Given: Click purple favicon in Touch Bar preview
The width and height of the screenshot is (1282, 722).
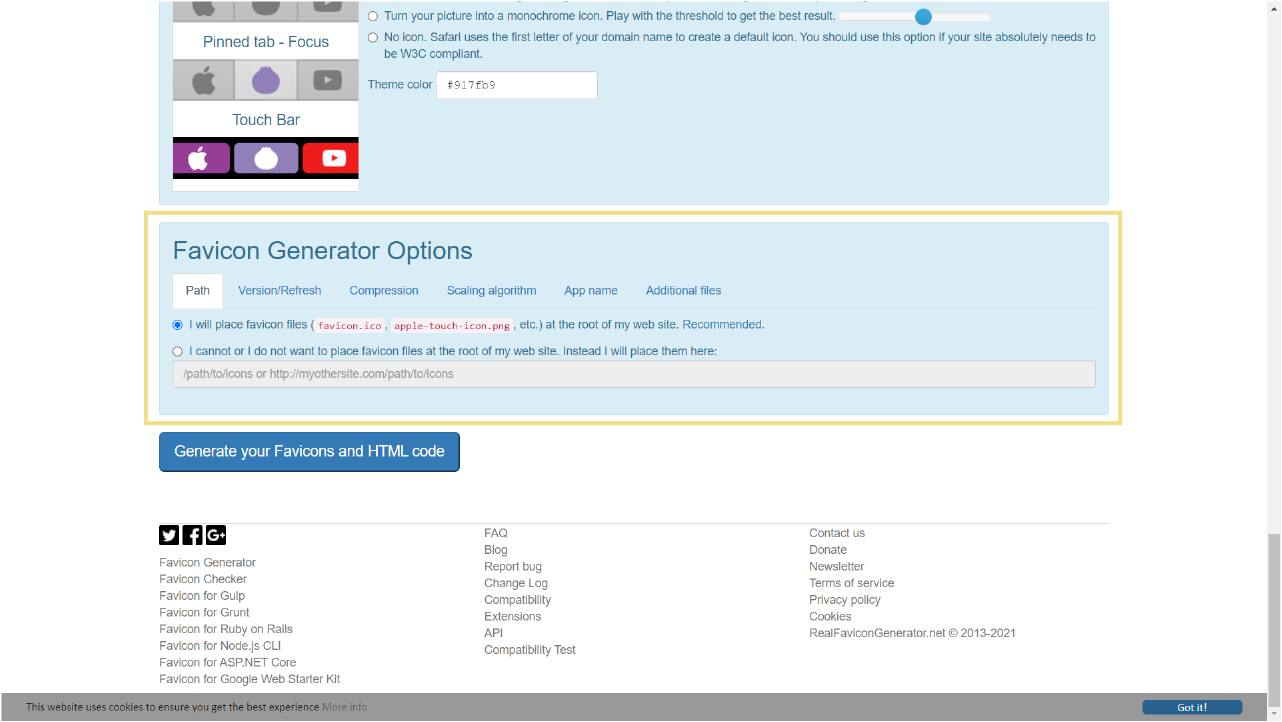Looking at the screenshot, I should pyautogui.click(x=266, y=158).
